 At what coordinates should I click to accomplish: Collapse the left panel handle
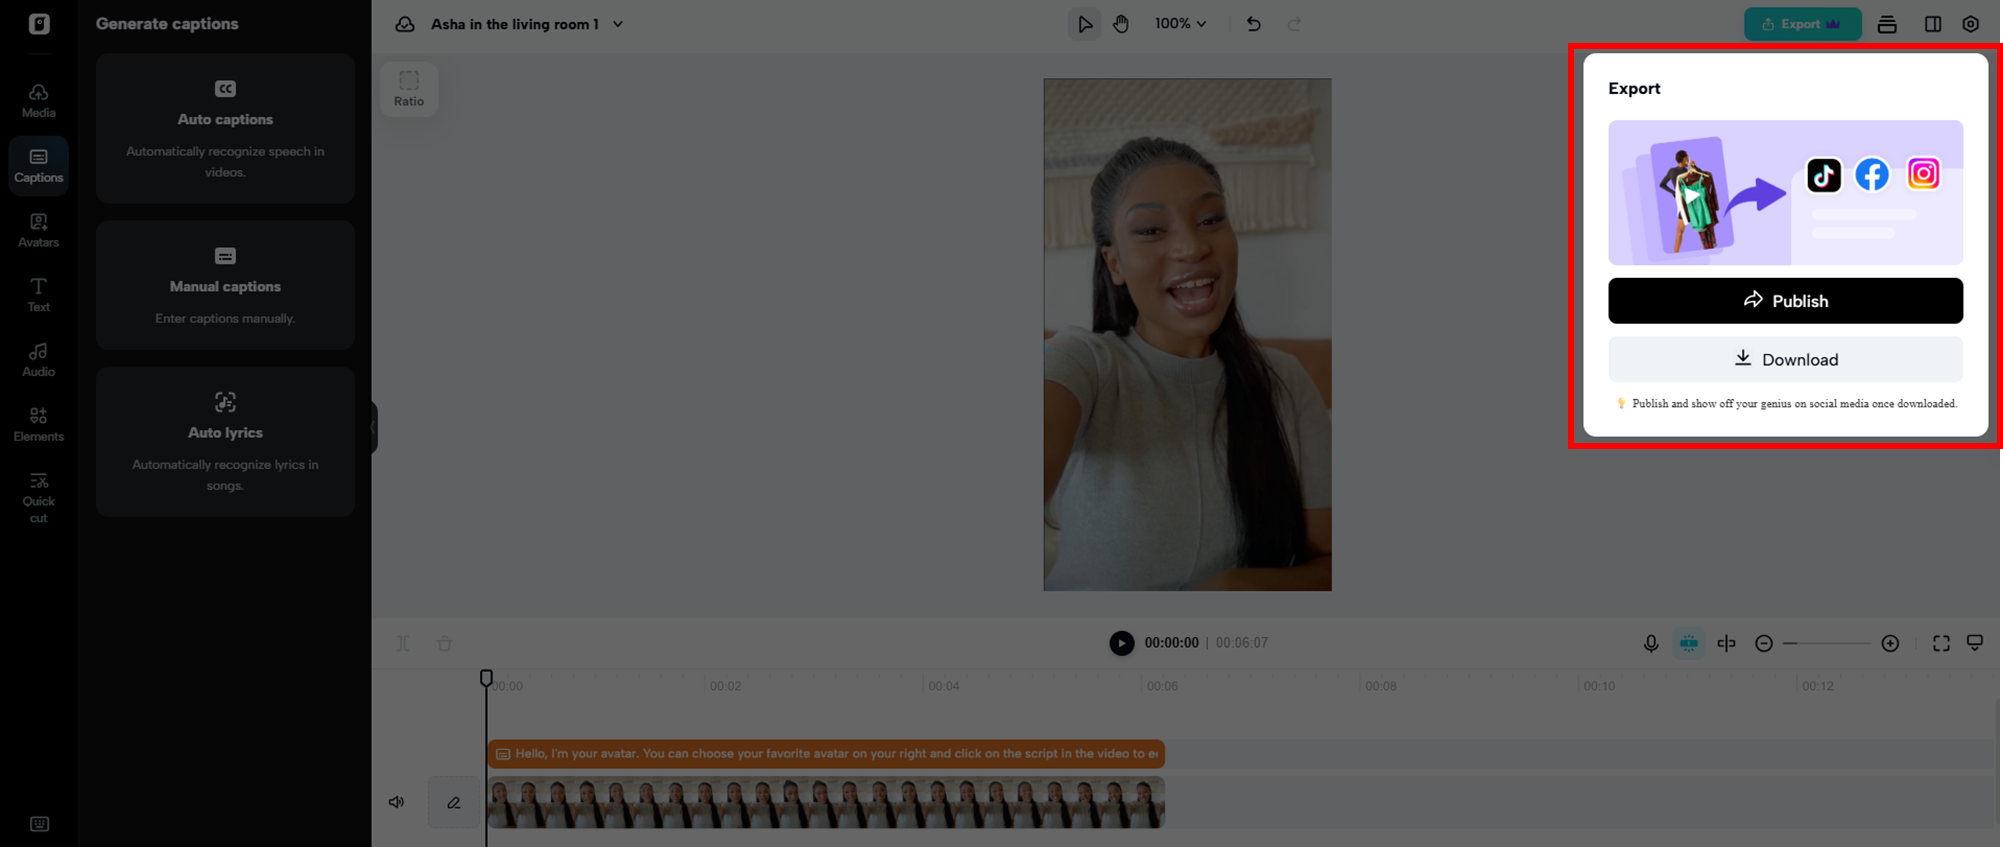pyautogui.click(x=373, y=427)
